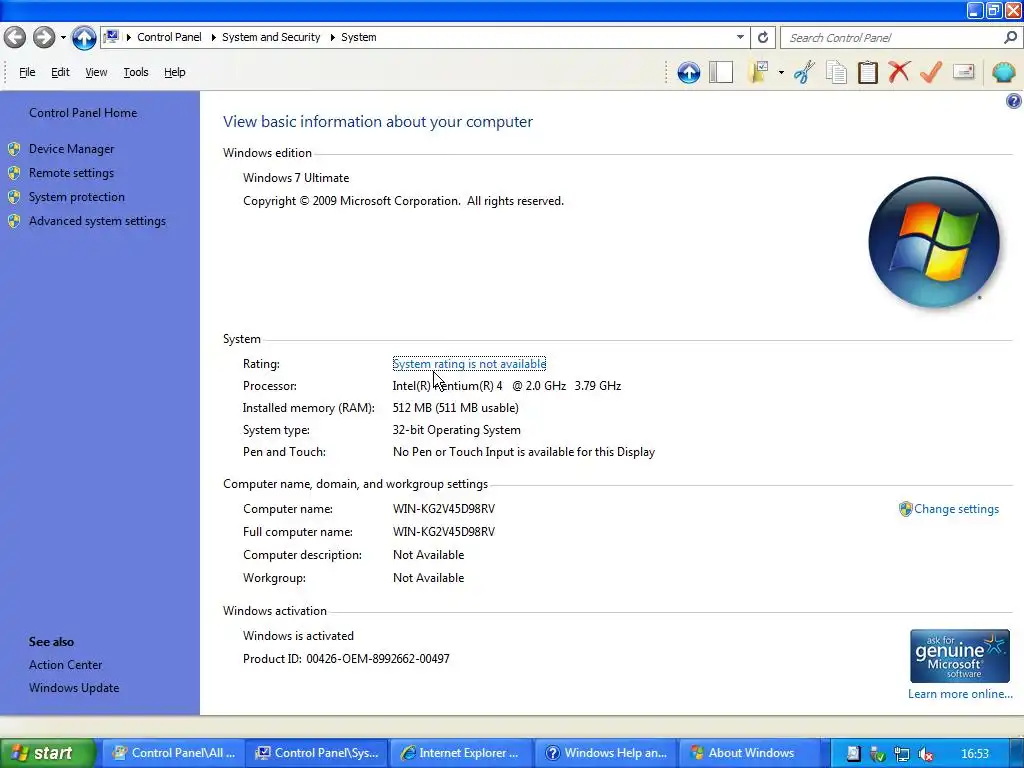Switch to About Windows taskbar button
Screen dimensions: 1024x768
click(750, 753)
